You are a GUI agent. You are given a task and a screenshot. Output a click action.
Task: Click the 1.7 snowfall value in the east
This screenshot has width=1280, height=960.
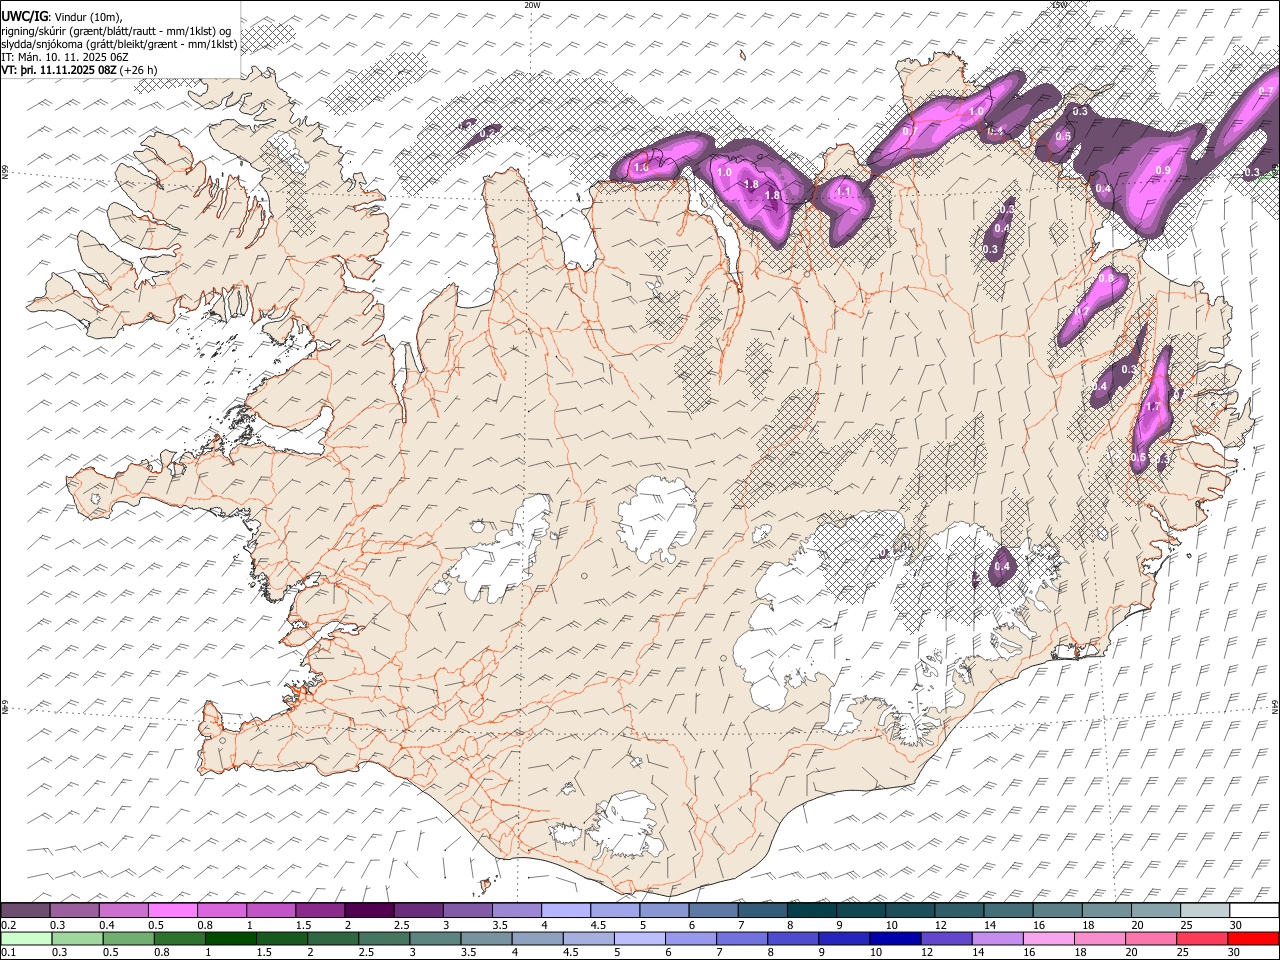[x=1152, y=407]
